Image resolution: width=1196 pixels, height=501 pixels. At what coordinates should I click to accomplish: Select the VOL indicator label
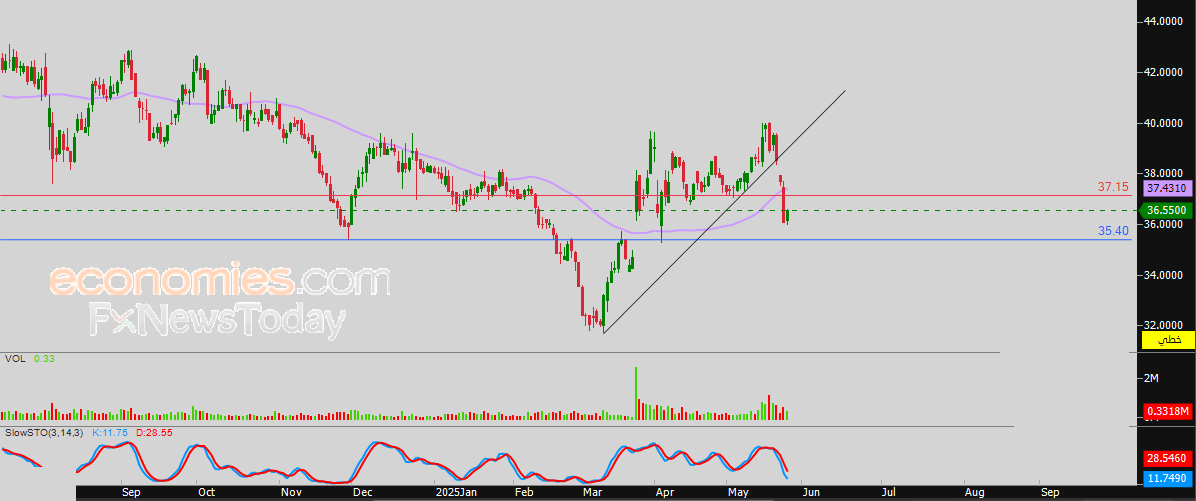[15, 358]
